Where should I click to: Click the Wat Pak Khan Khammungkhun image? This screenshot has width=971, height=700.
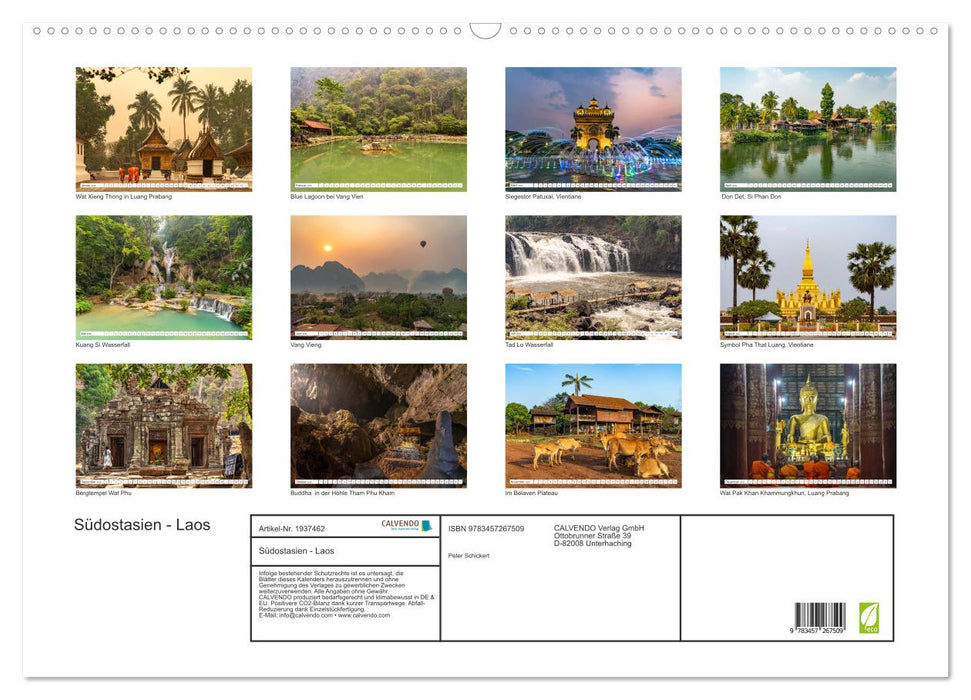pos(808,425)
